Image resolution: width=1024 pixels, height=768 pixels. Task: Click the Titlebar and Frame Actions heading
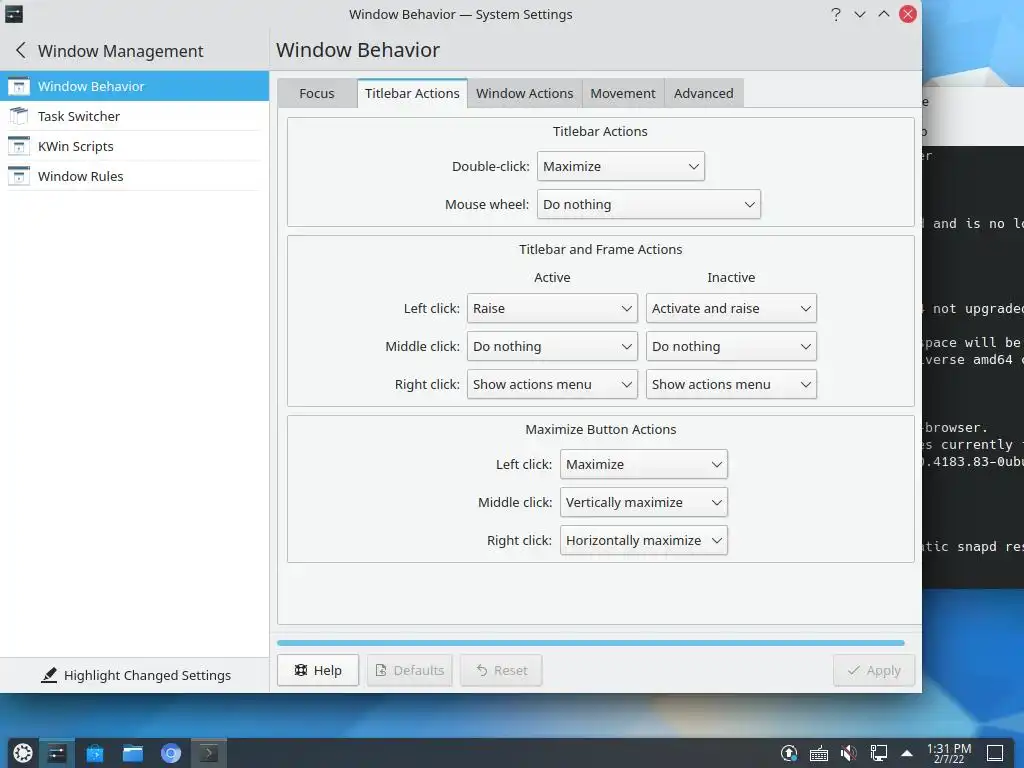[600, 249]
